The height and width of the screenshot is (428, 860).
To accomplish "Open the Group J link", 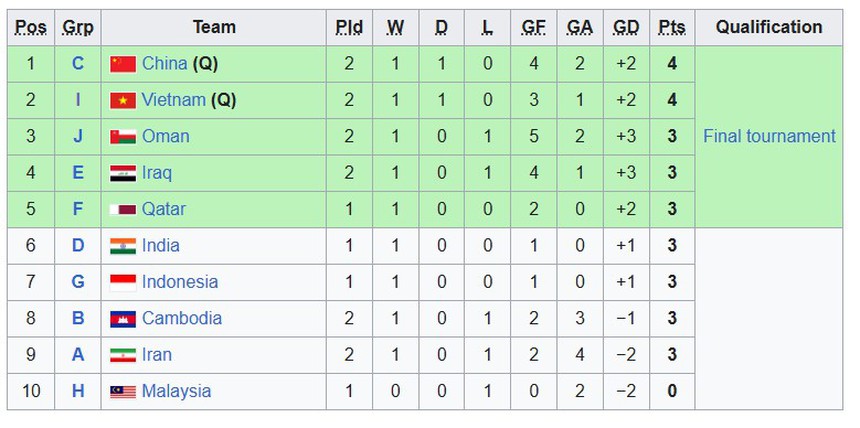I will click(78, 136).
